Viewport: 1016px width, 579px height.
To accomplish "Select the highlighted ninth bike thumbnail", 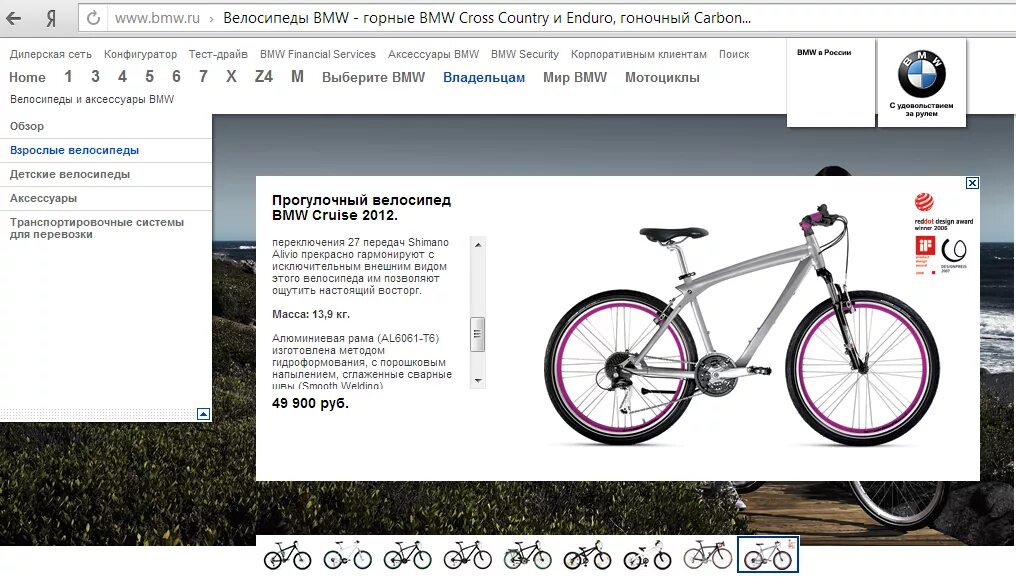I will [x=768, y=555].
